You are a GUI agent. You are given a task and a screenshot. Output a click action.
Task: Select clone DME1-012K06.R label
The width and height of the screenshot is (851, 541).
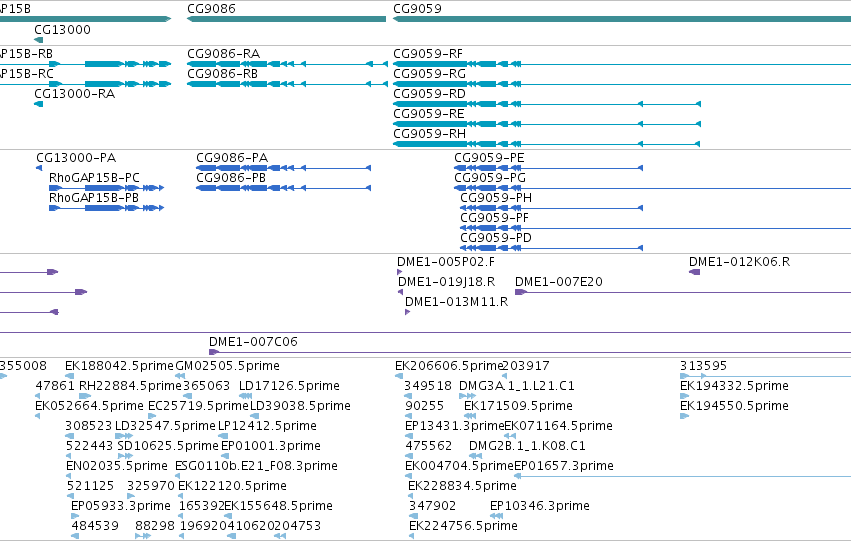coord(739,262)
